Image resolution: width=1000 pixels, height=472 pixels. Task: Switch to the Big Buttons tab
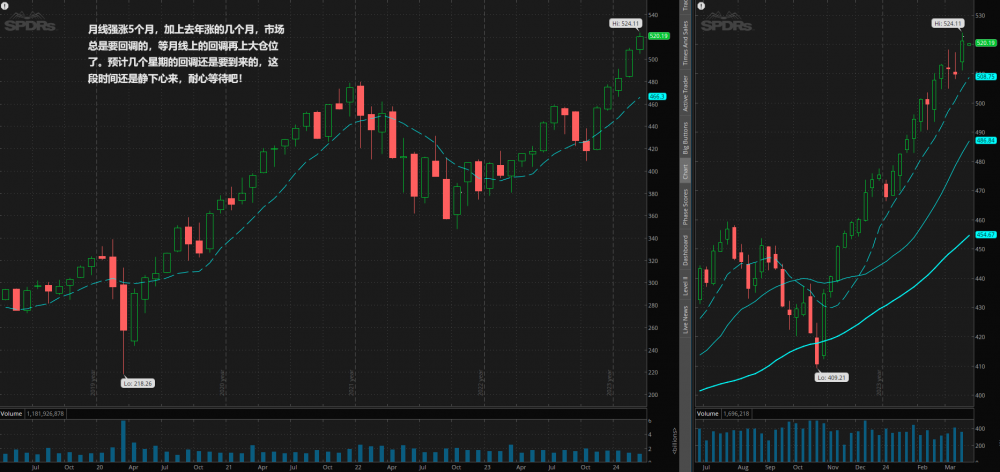686,140
